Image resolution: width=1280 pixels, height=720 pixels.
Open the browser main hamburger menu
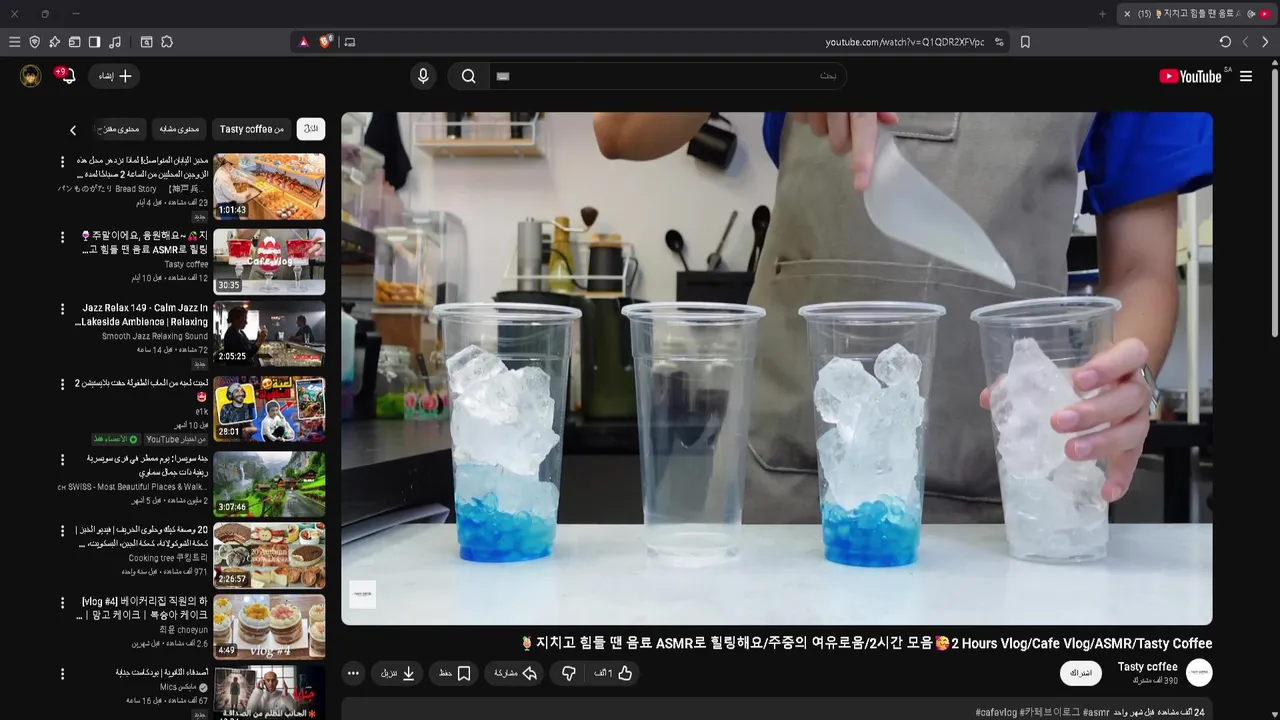coord(14,42)
